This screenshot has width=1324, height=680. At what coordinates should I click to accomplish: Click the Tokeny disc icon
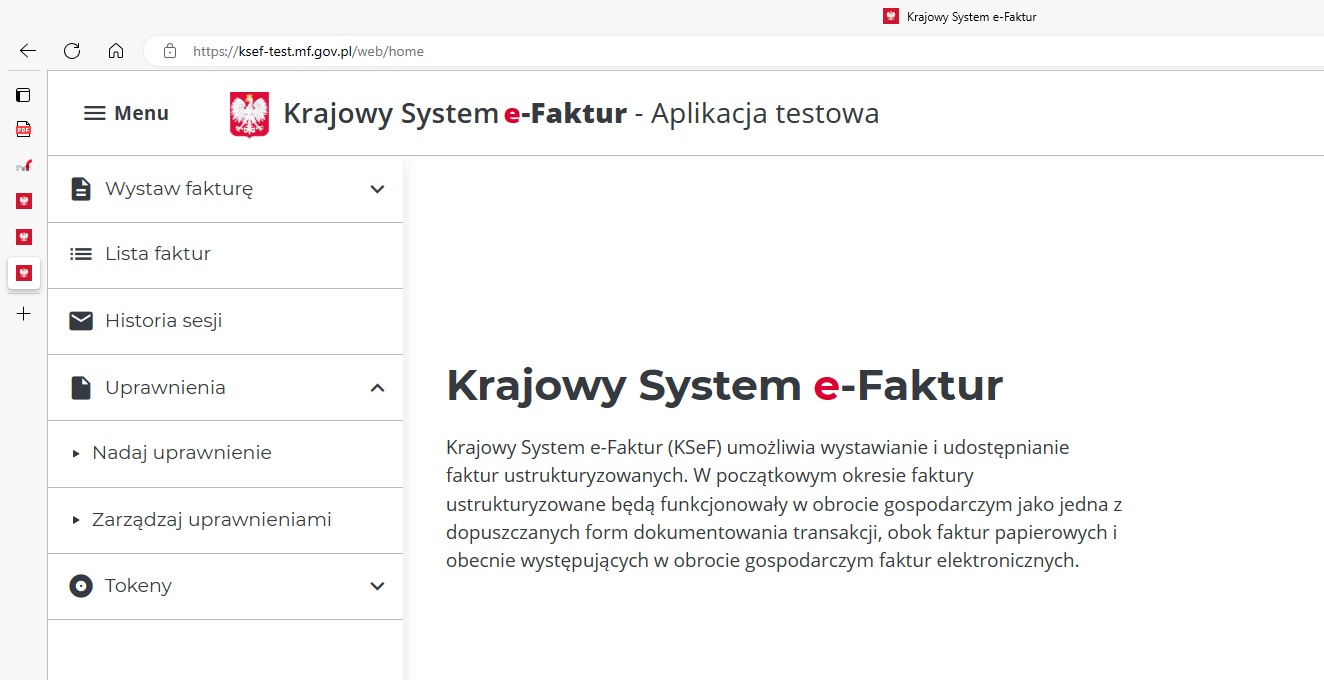(81, 586)
